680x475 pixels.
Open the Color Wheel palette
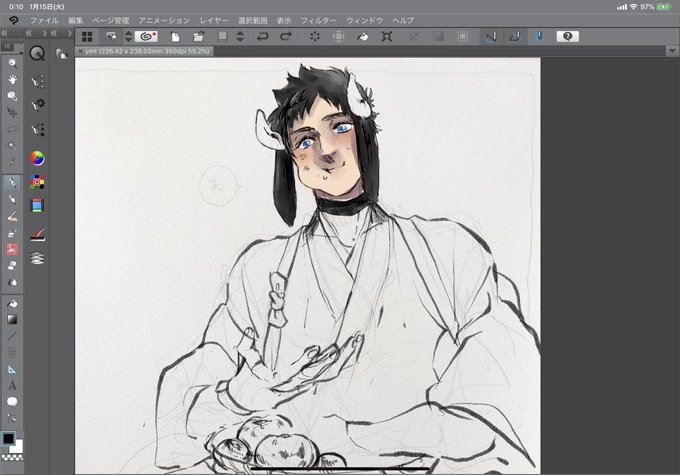coord(37,159)
